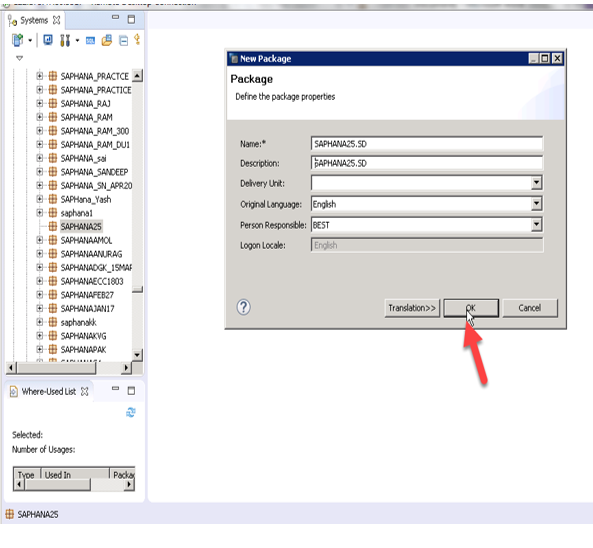Maximize the Where-Used List panel
593x548 pixels.
tap(131, 391)
